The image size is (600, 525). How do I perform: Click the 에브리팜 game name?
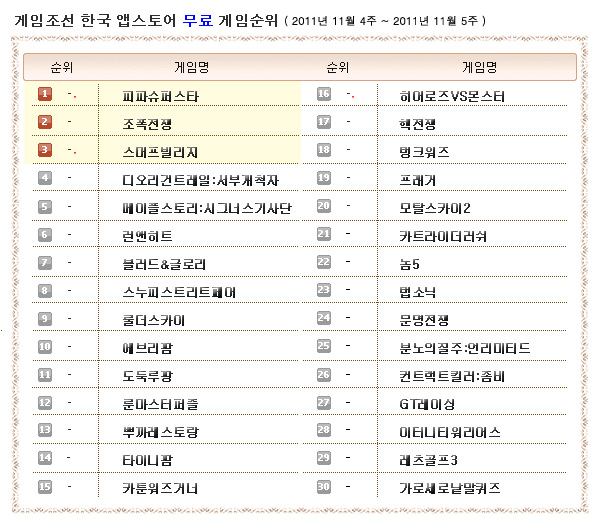click(x=147, y=349)
